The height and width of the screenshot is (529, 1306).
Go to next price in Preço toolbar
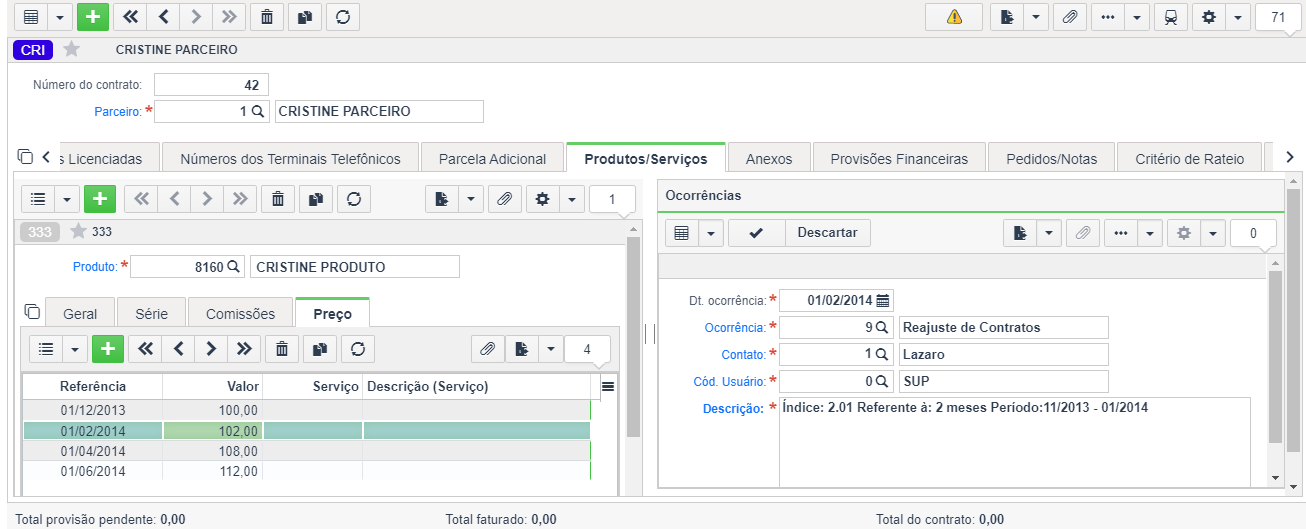(x=210, y=349)
